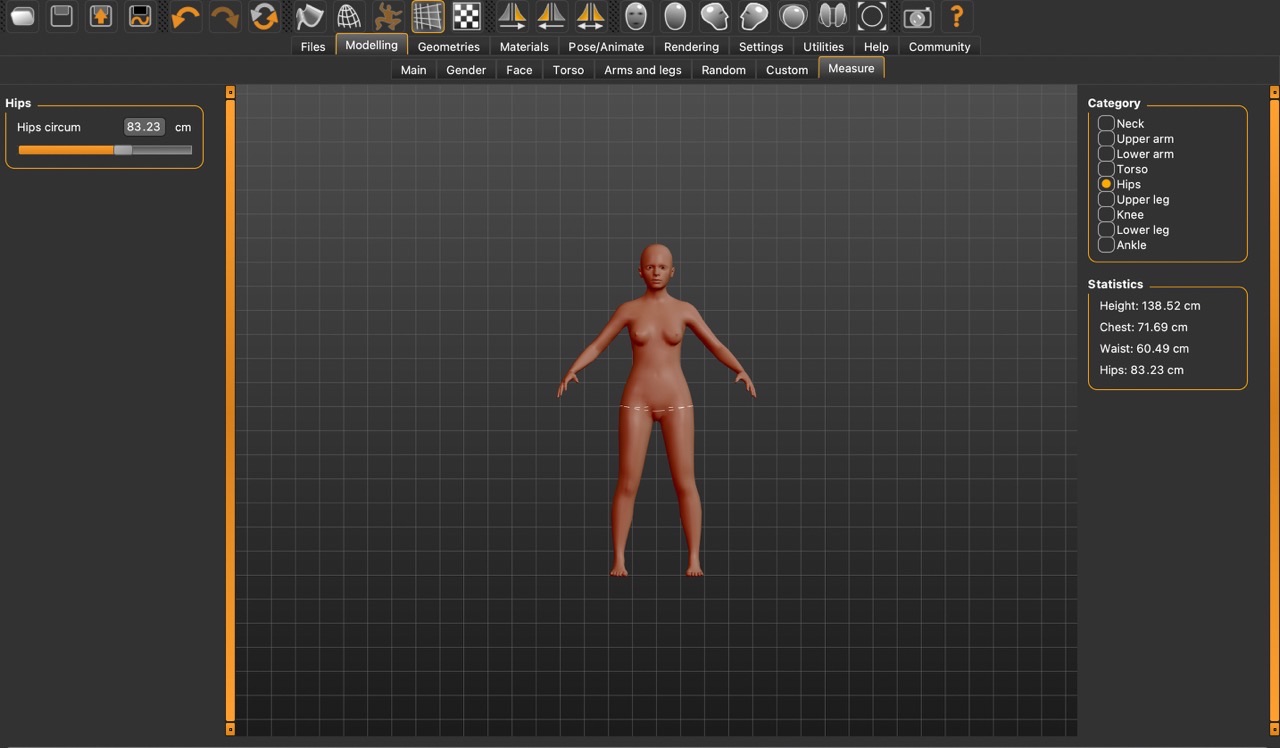Click the Hips circum value field
Screen dimensions: 1280x748
coord(144,127)
